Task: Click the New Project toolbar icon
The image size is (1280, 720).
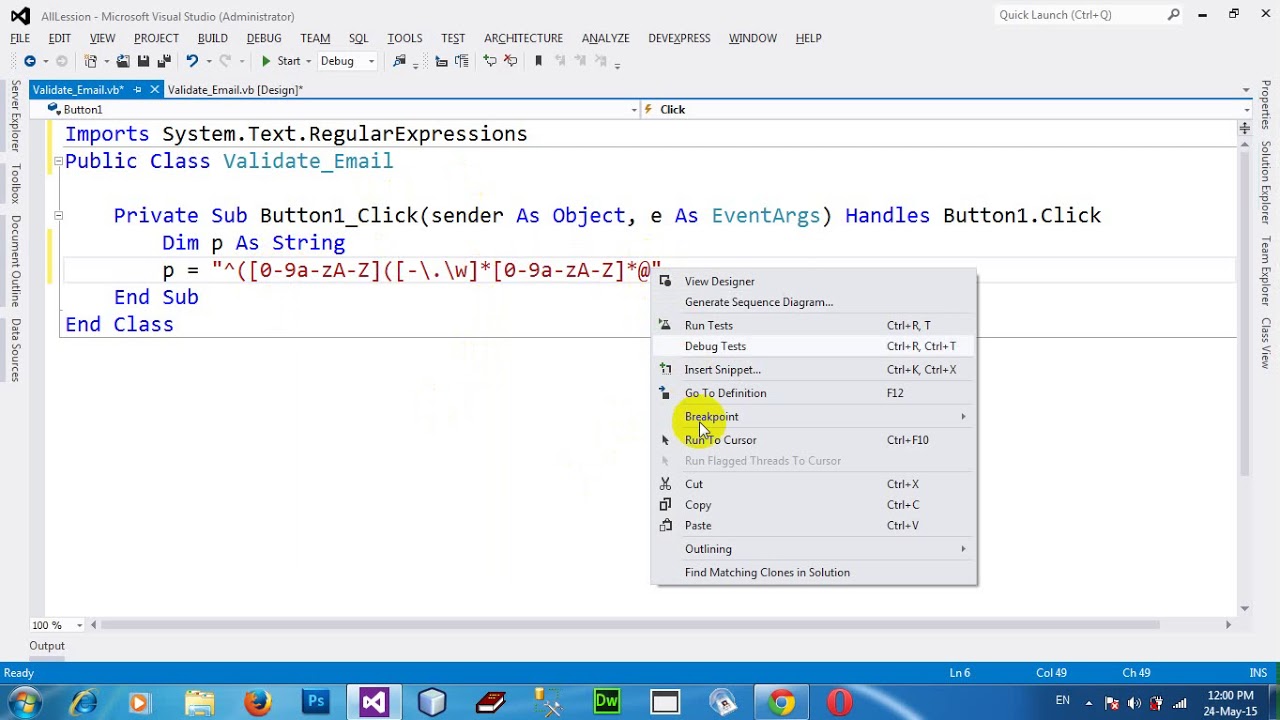Action: click(91, 61)
